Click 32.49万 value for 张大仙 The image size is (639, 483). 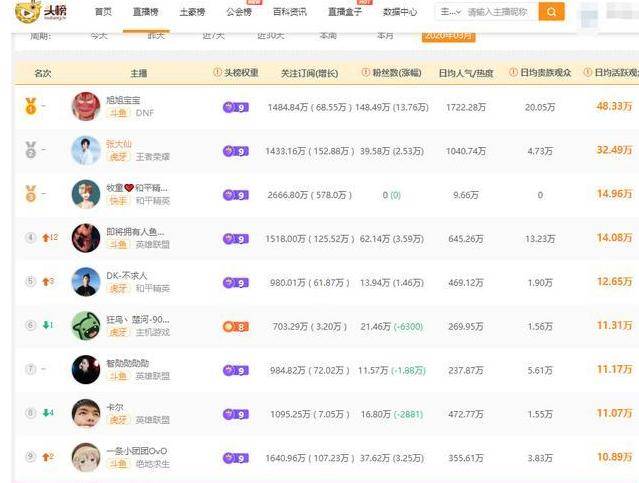click(615, 150)
